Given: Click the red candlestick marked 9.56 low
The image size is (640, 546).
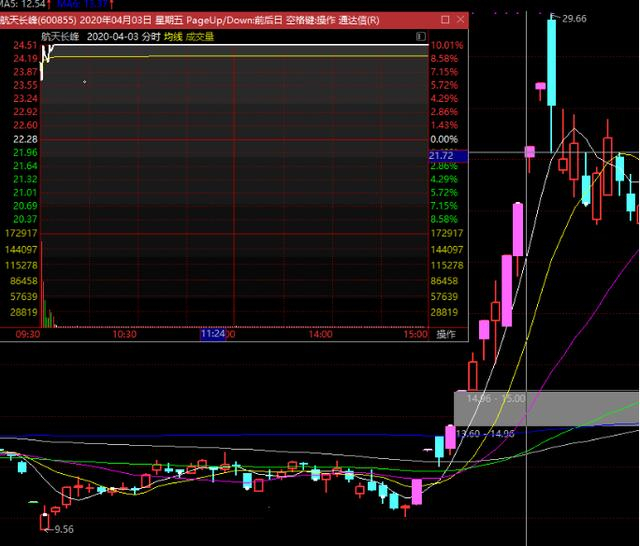Looking at the screenshot, I should pyautogui.click(x=44, y=521).
